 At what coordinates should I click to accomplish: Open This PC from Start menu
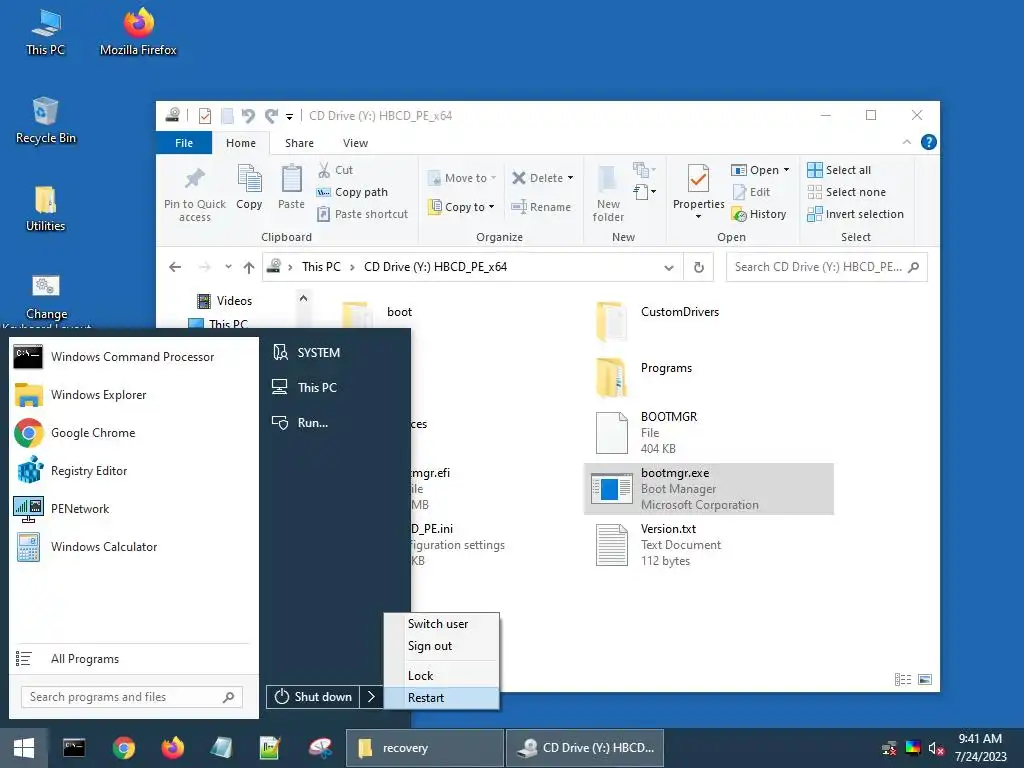[x=335, y=387]
